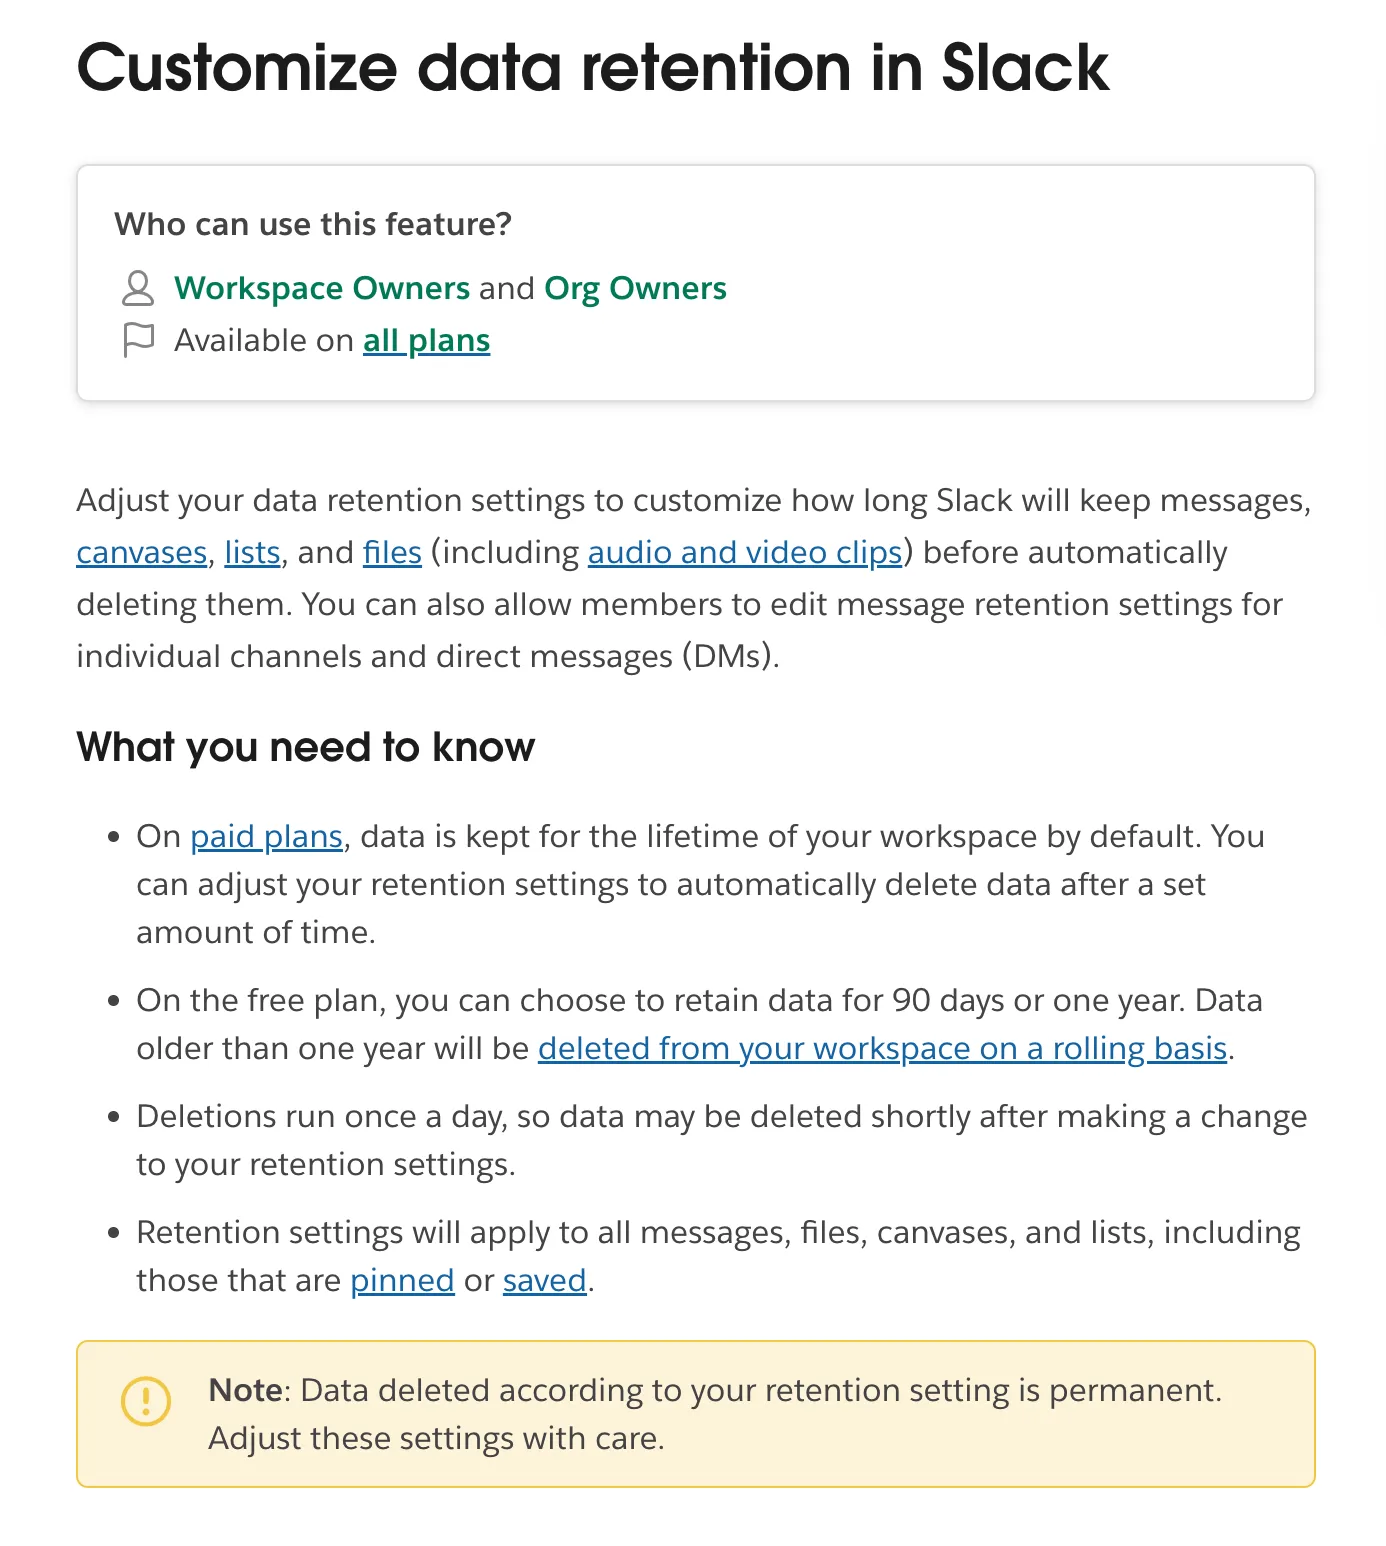Follow the paid plans link

point(267,836)
